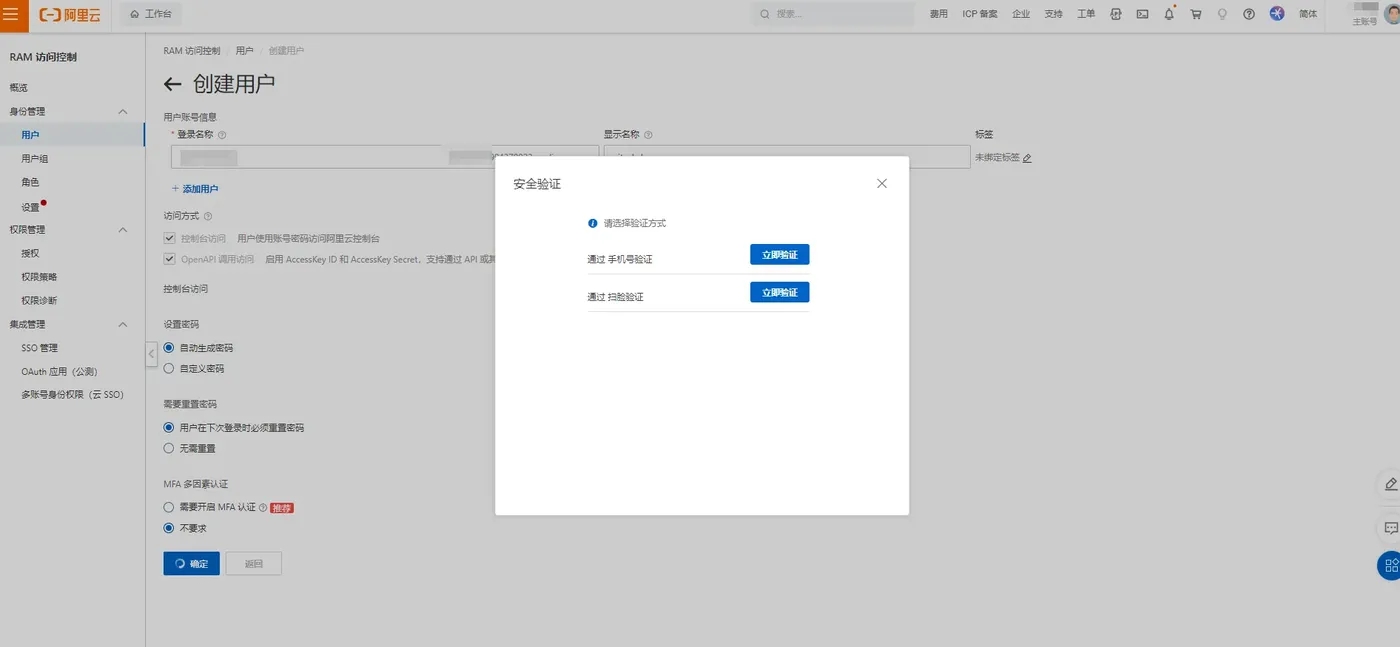Open the ICP 备案 menu

(980, 14)
